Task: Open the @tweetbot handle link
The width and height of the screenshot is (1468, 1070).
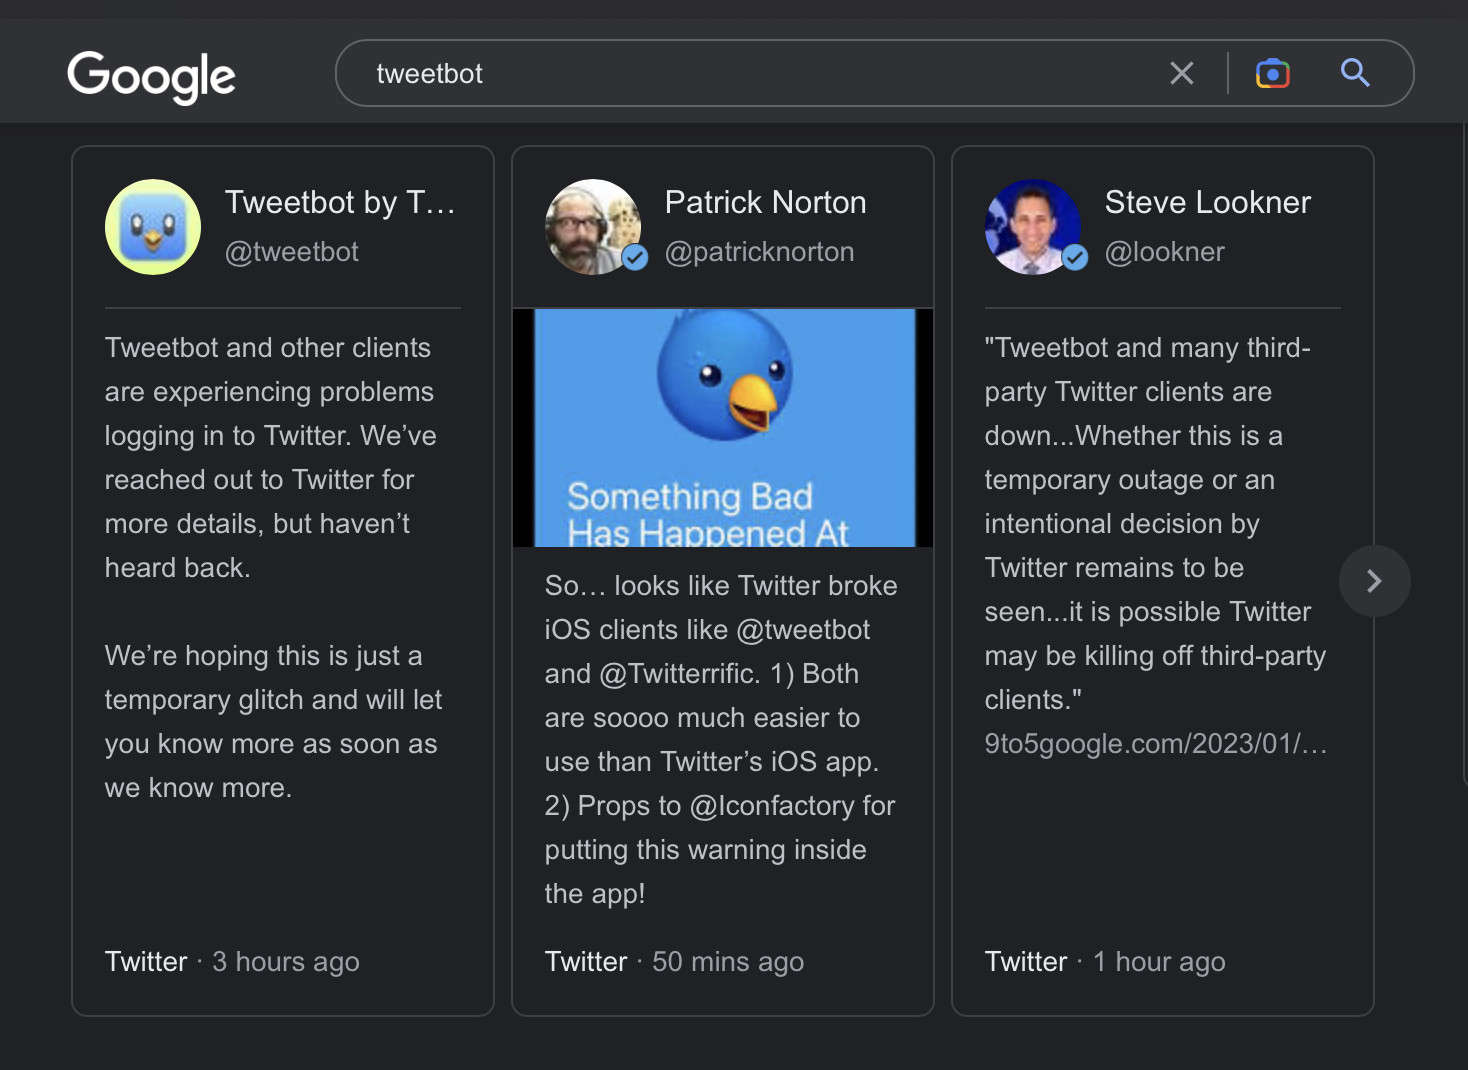Action: (x=291, y=252)
